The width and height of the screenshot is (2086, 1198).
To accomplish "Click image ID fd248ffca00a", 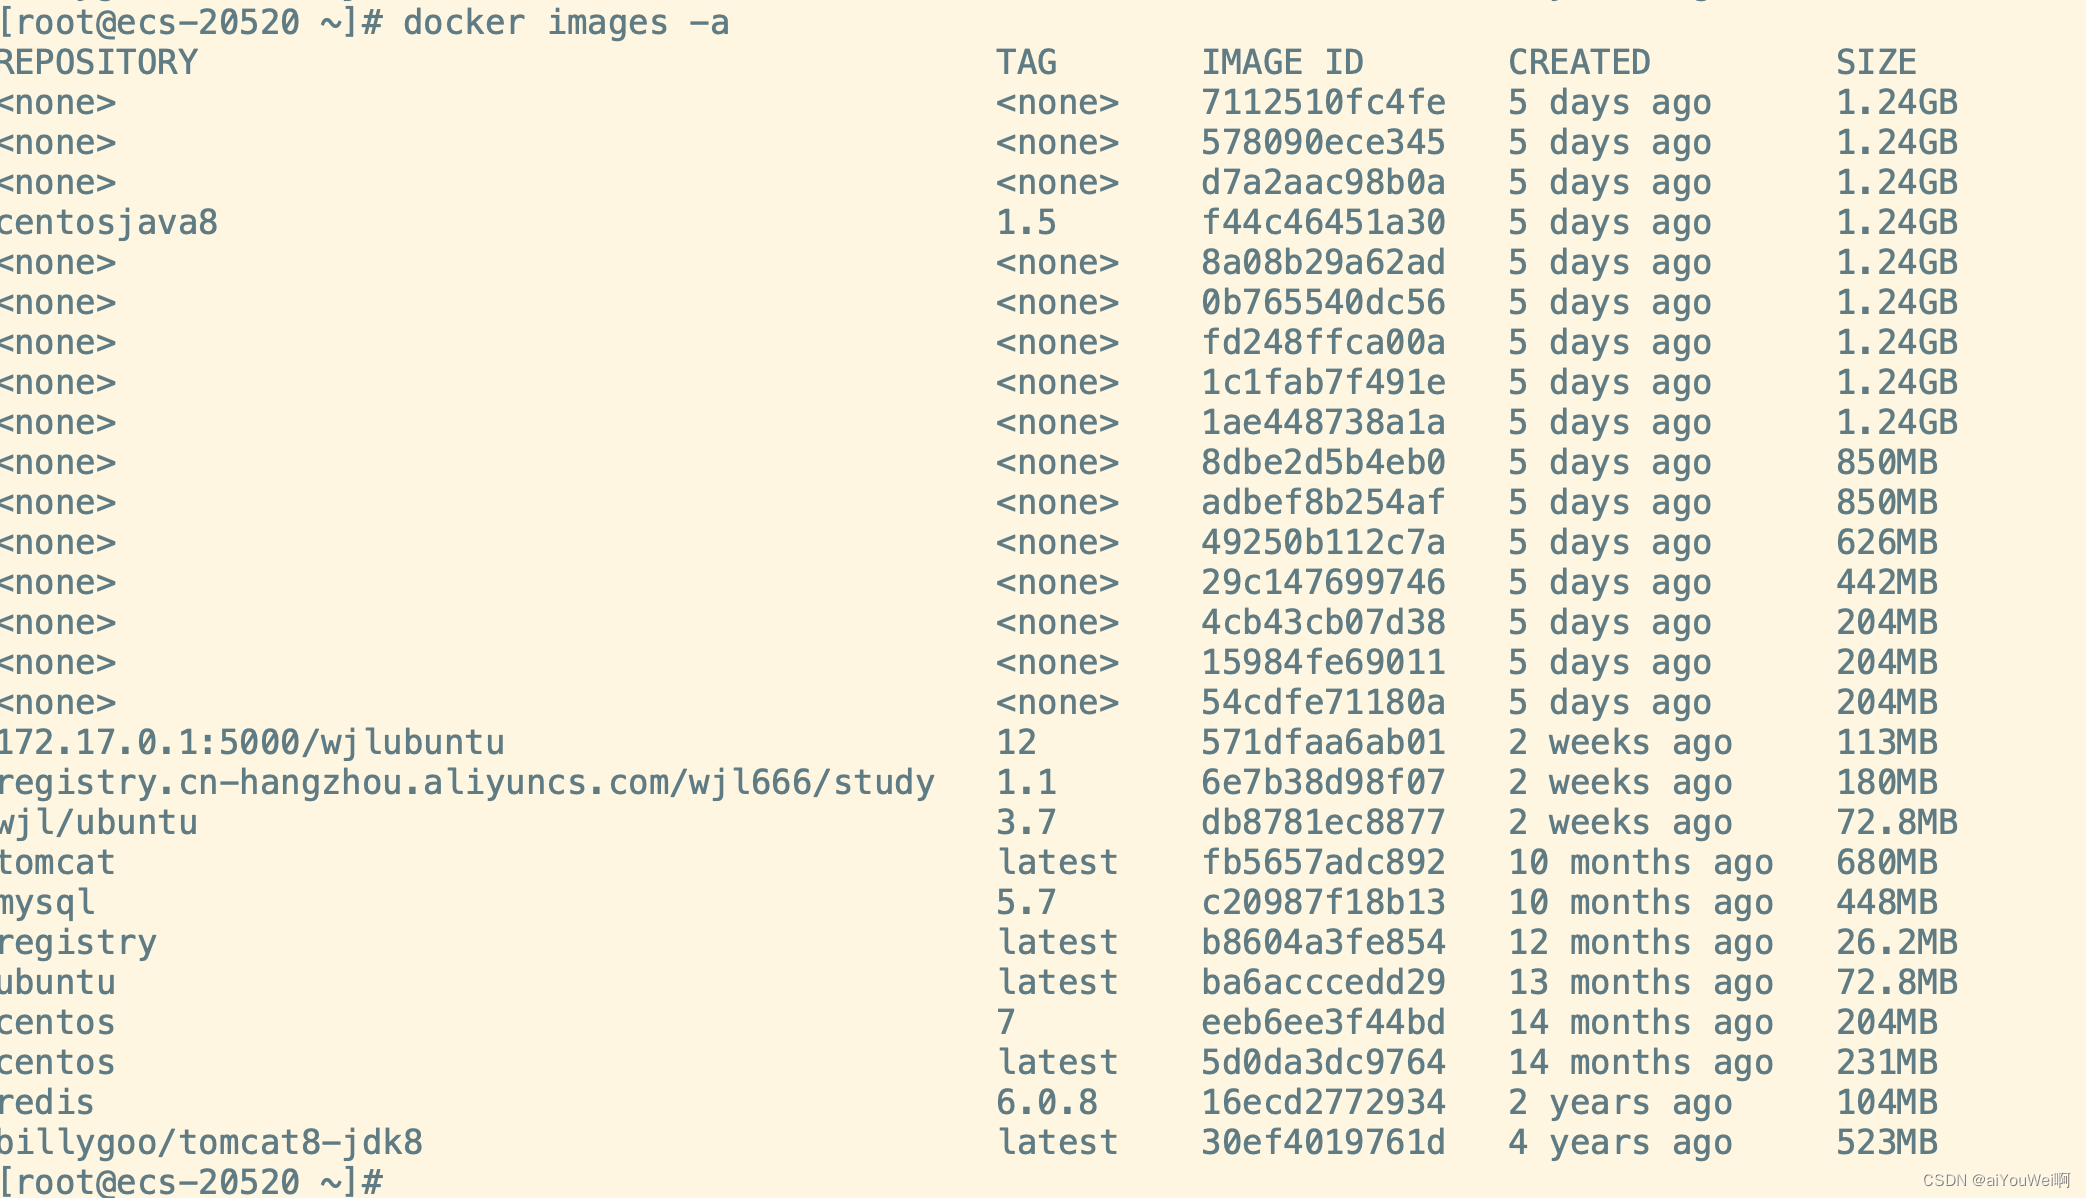I will [1323, 342].
